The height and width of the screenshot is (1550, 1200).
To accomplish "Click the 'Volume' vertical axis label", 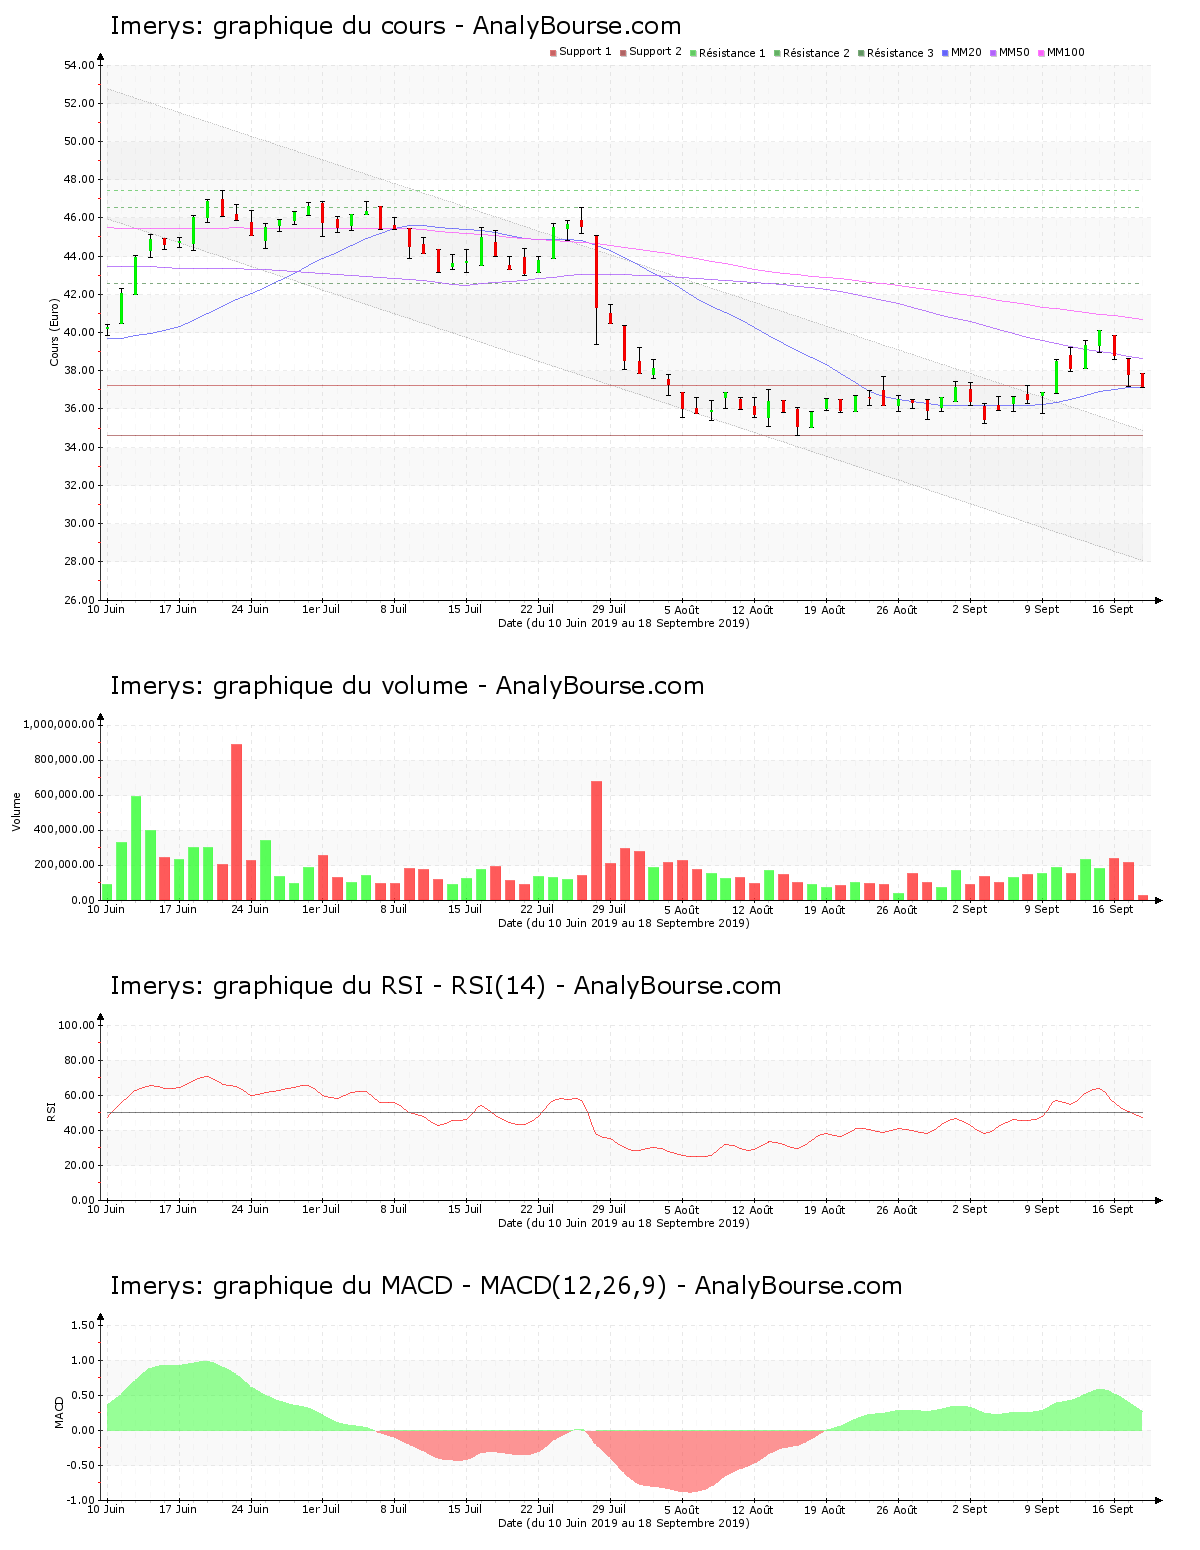I will pos(16,811).
